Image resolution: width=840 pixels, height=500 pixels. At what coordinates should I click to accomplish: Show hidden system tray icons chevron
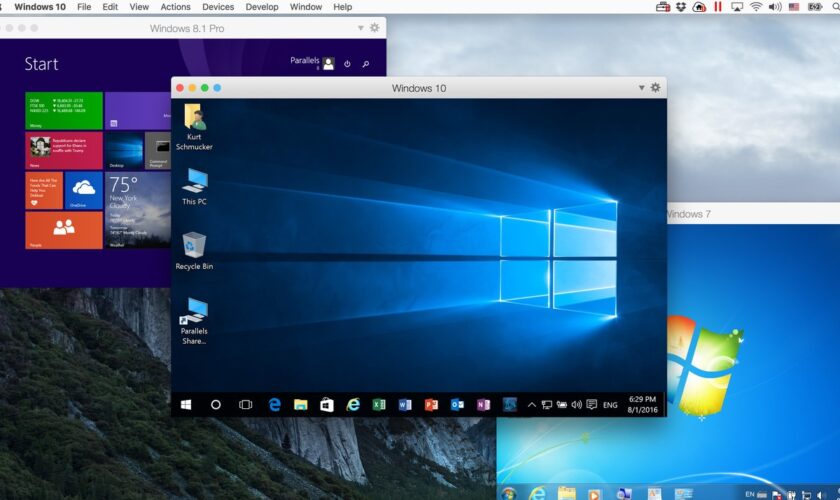pos(531,405)
